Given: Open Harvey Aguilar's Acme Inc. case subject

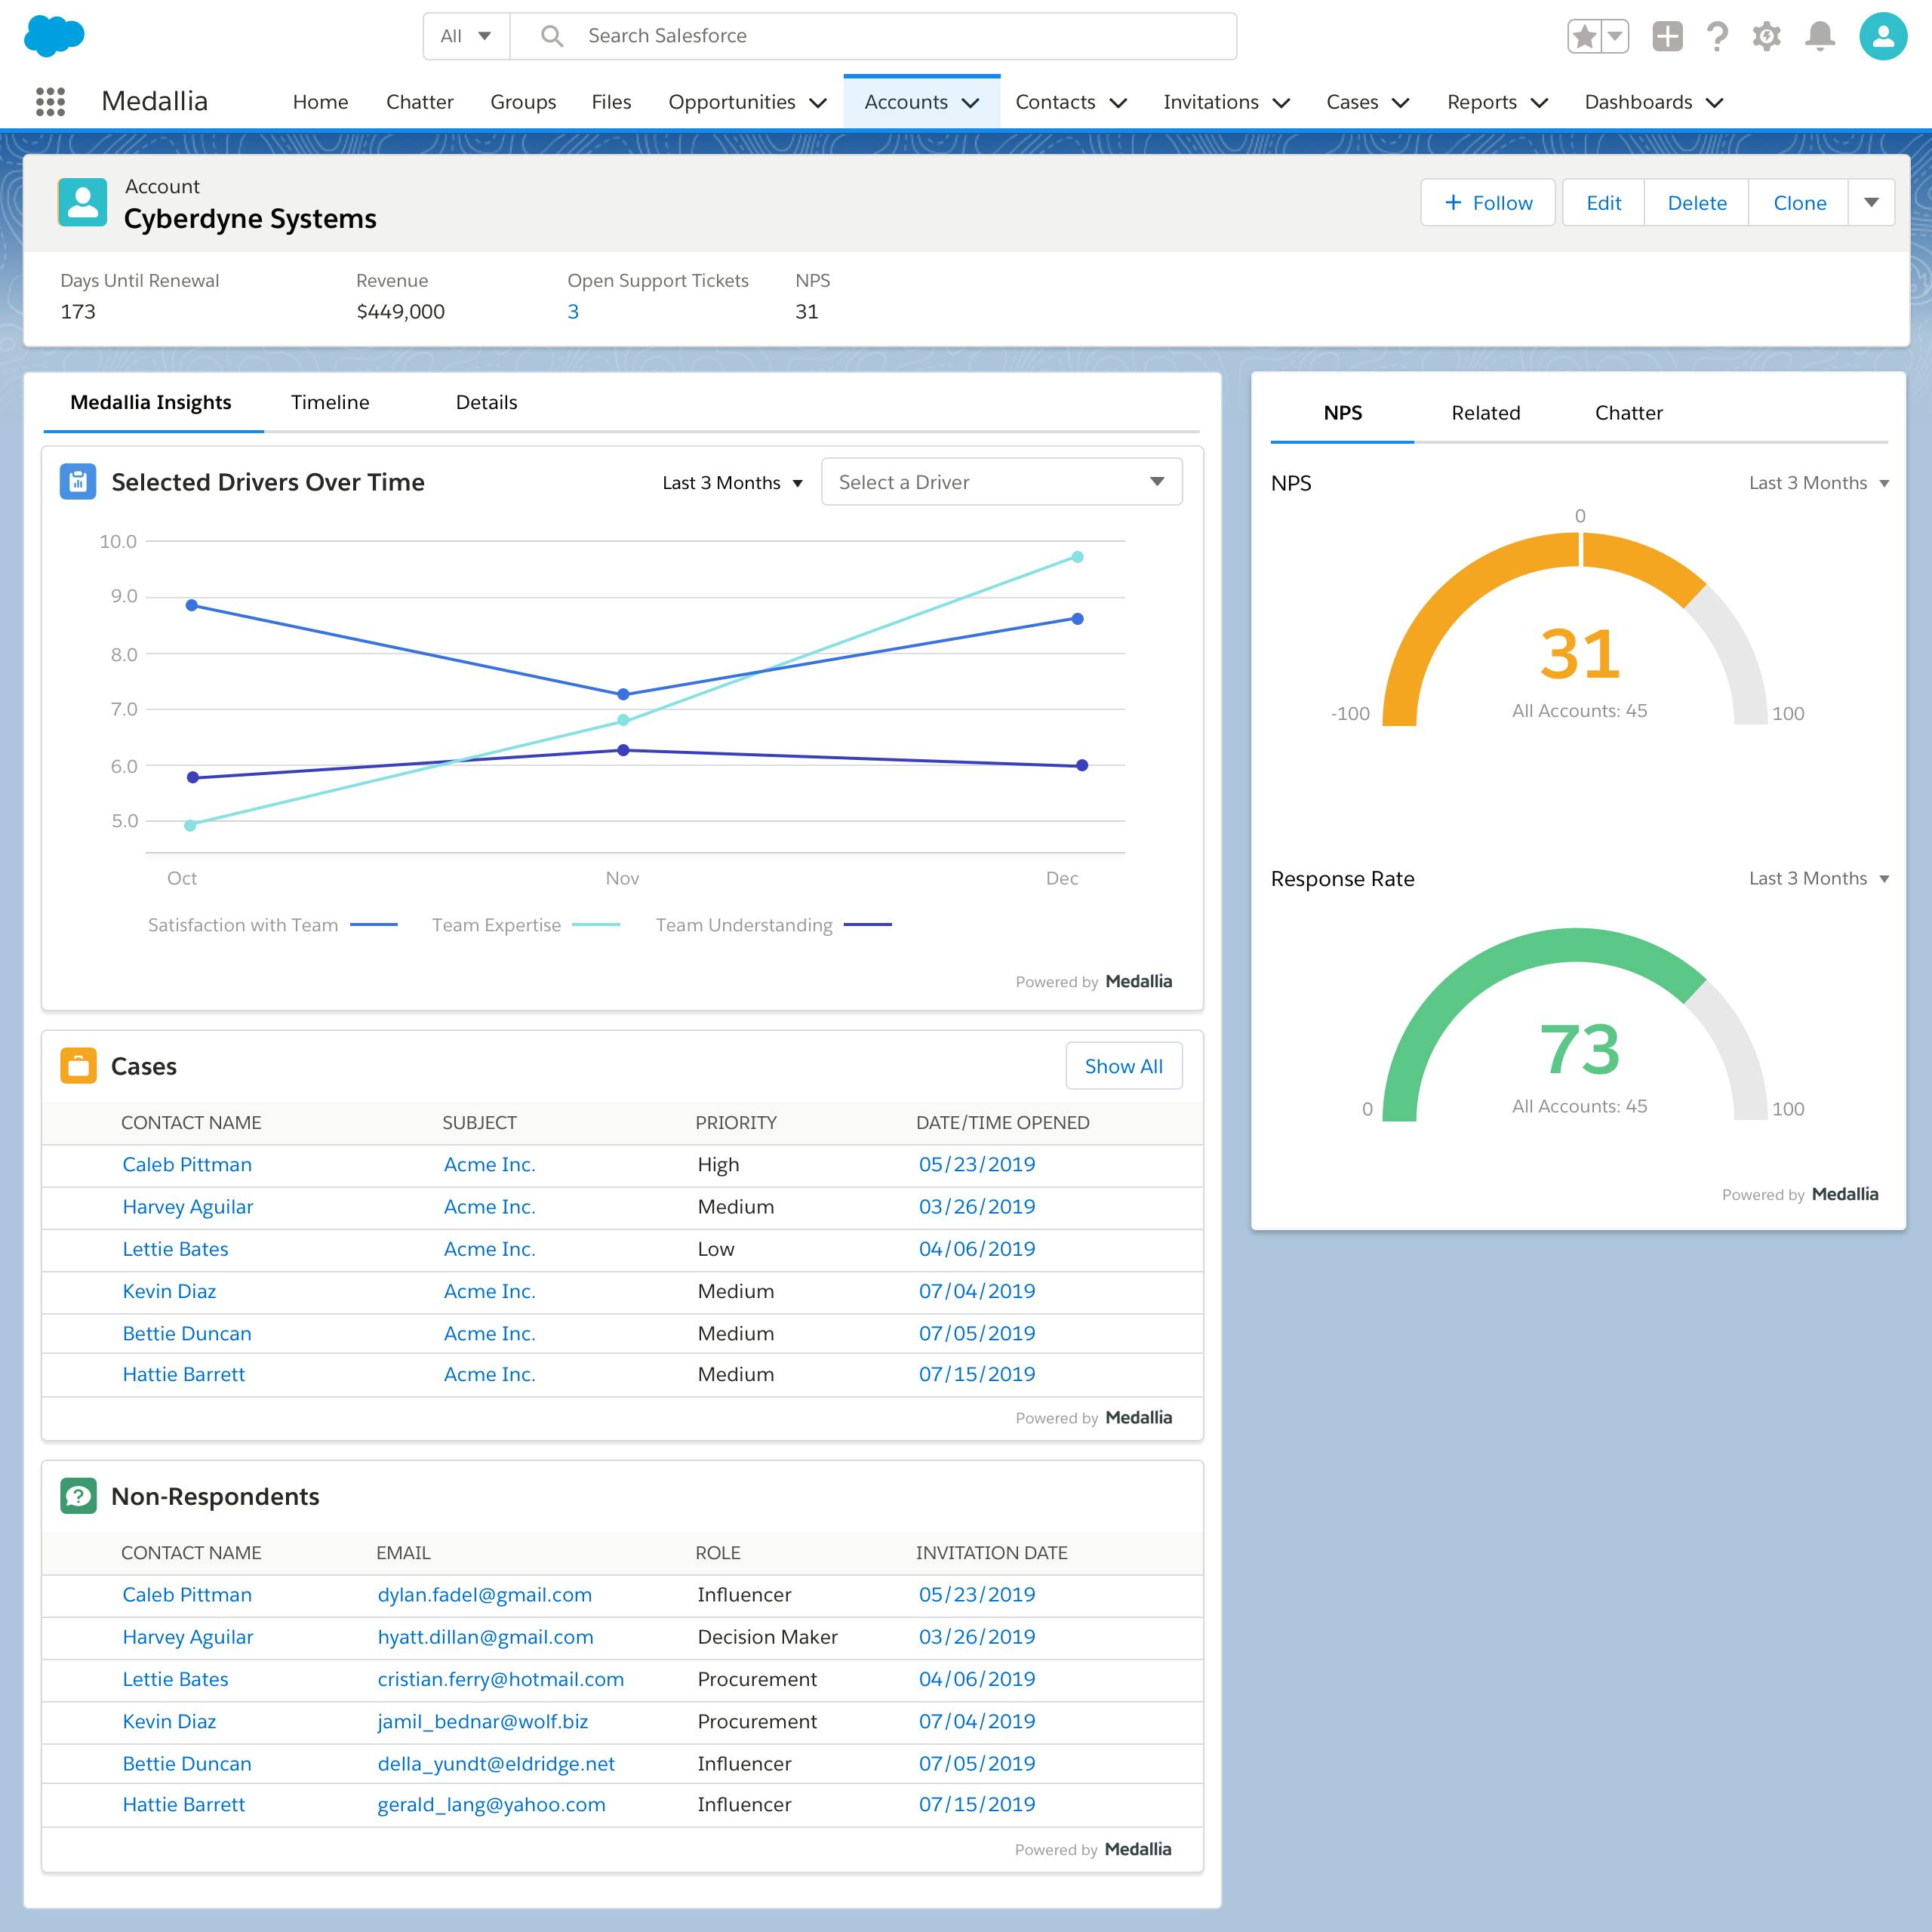Looking at the screenshot, I should point(489,1207).
